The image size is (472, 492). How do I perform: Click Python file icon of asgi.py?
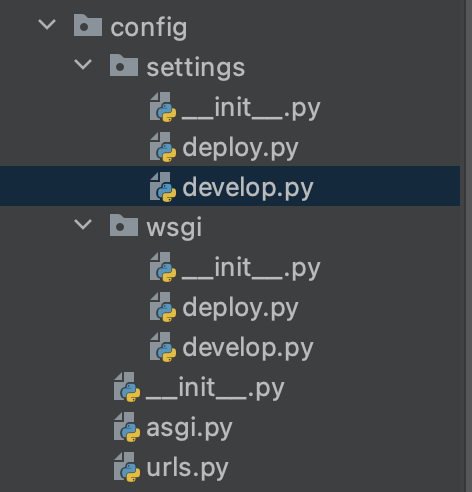127,427
